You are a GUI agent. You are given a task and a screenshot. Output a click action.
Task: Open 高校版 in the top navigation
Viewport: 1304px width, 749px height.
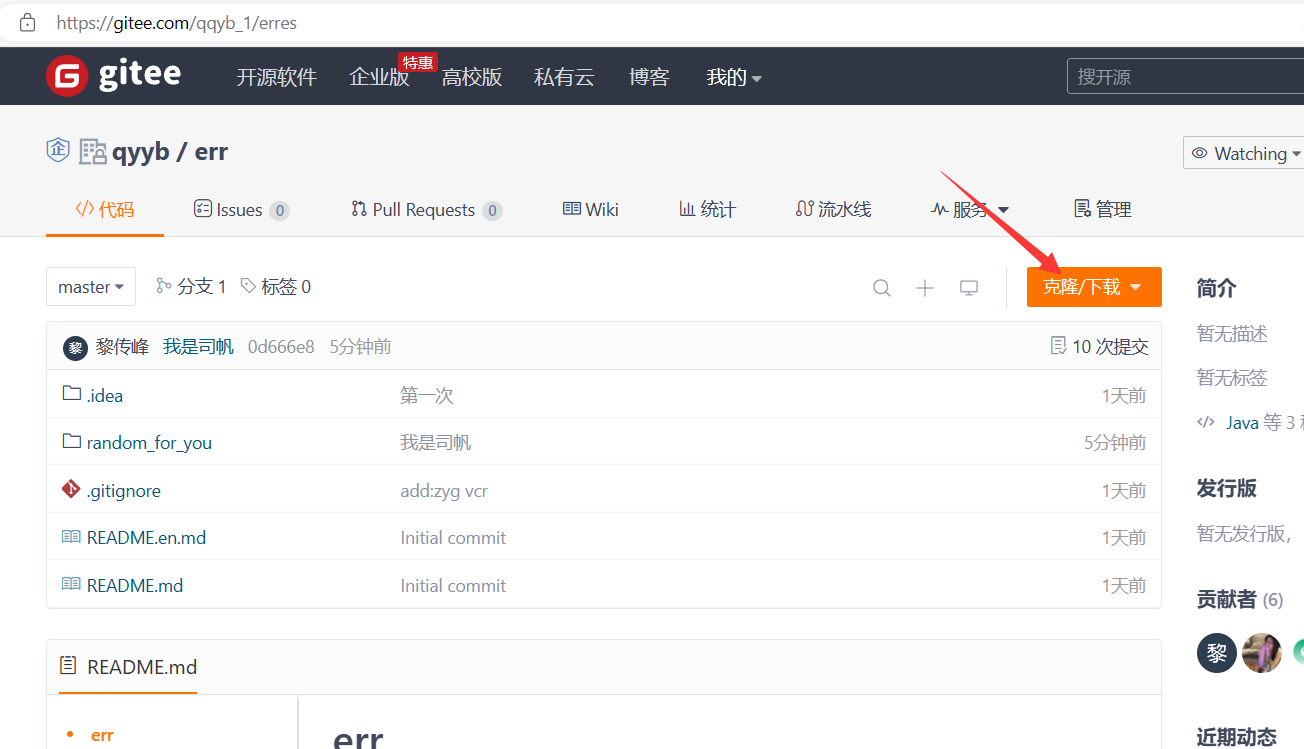click(x=472, y=77)
